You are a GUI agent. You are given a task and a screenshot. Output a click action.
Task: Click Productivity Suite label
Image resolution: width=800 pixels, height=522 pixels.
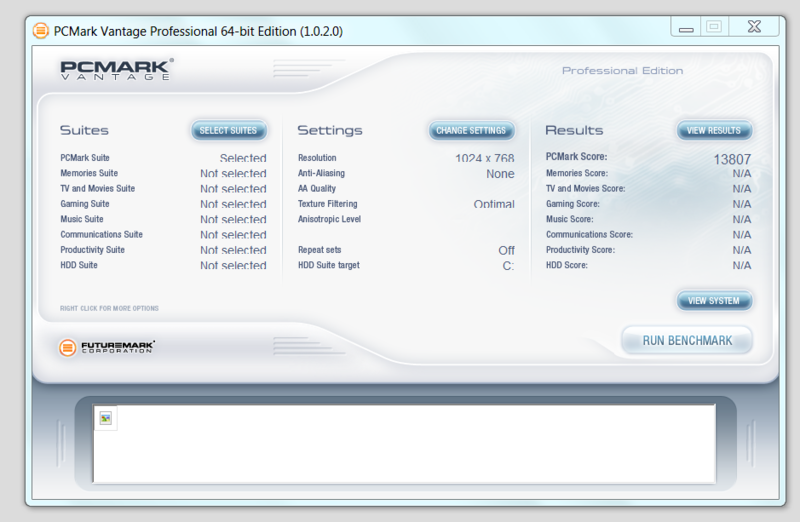[92, 250]
